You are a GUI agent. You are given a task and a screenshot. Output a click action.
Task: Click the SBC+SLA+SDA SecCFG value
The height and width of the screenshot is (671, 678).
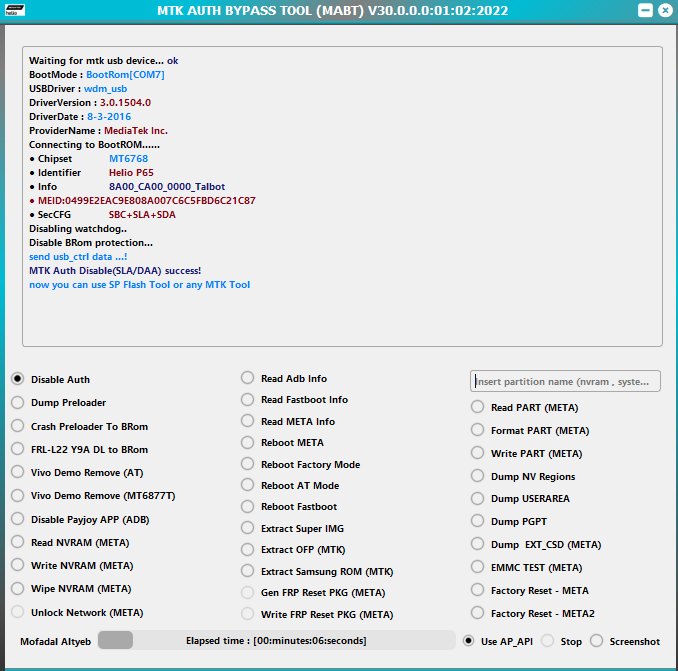(142, 215)
